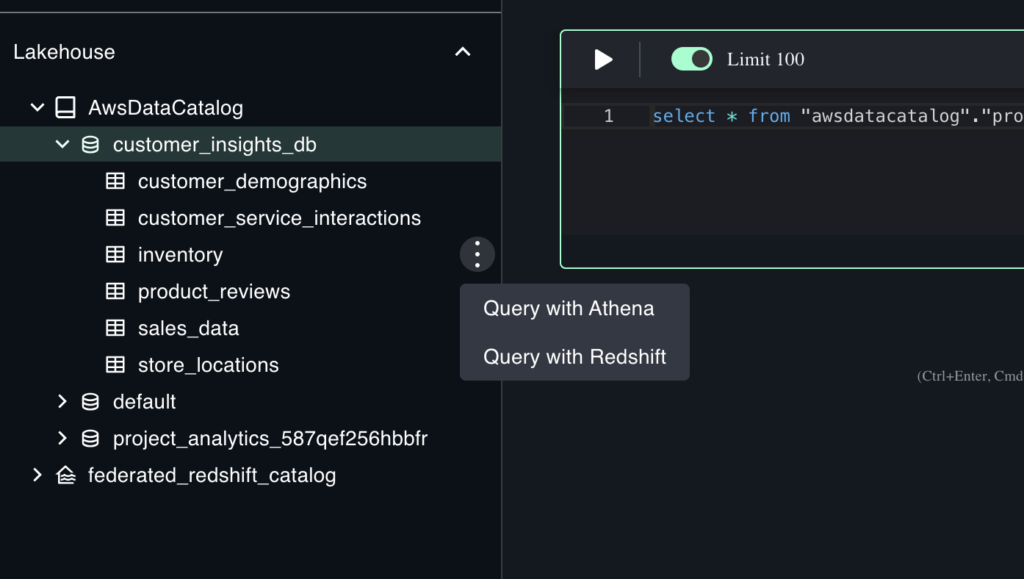Click the customer_service_interactions table icon

point(115,217)
